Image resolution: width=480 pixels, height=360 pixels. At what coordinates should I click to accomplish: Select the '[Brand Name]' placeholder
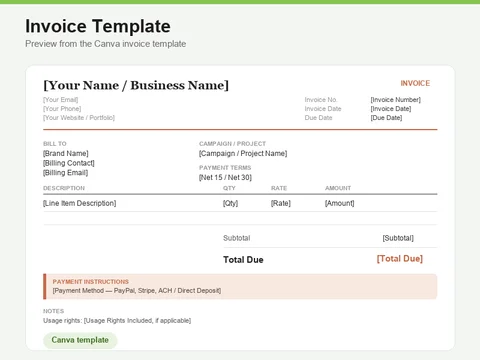click(66, 153)
